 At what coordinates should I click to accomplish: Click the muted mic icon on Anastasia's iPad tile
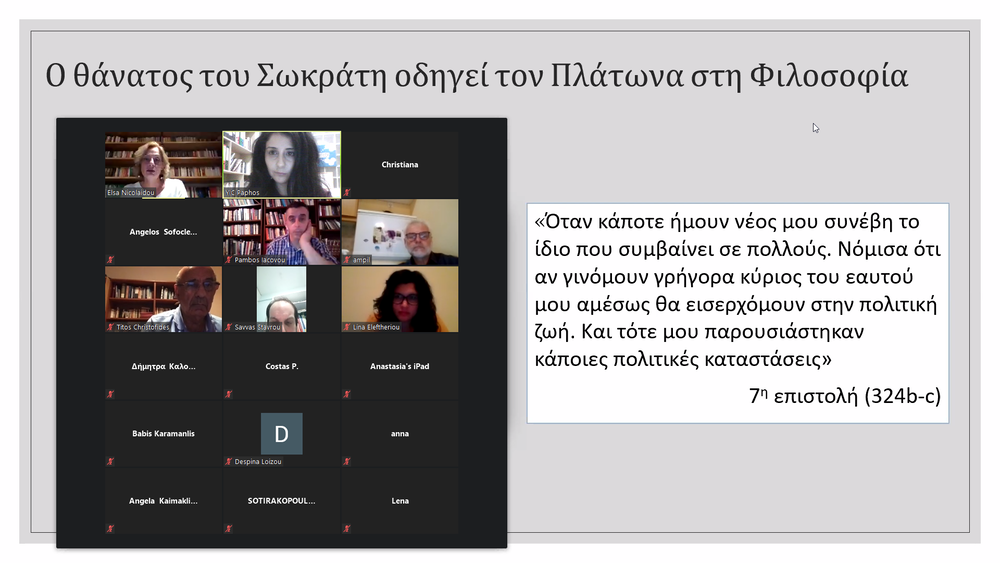pyautogui.click(x=347, y=394)
